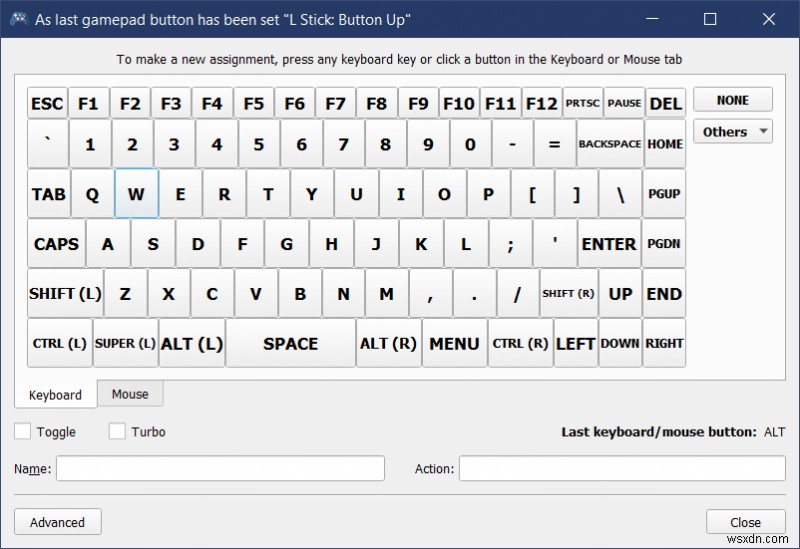Screen dimensions: 800x549
Task: Assign the END key
Action: click(x=664, y=293)
